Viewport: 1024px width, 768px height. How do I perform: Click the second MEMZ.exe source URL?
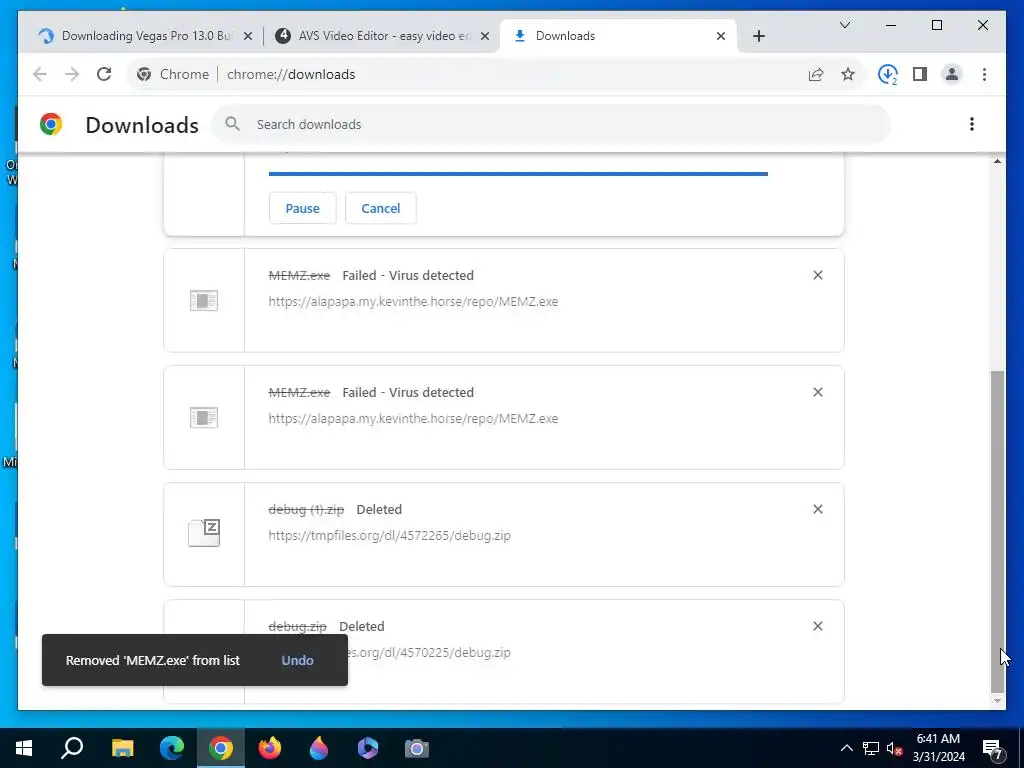point(413,419)
